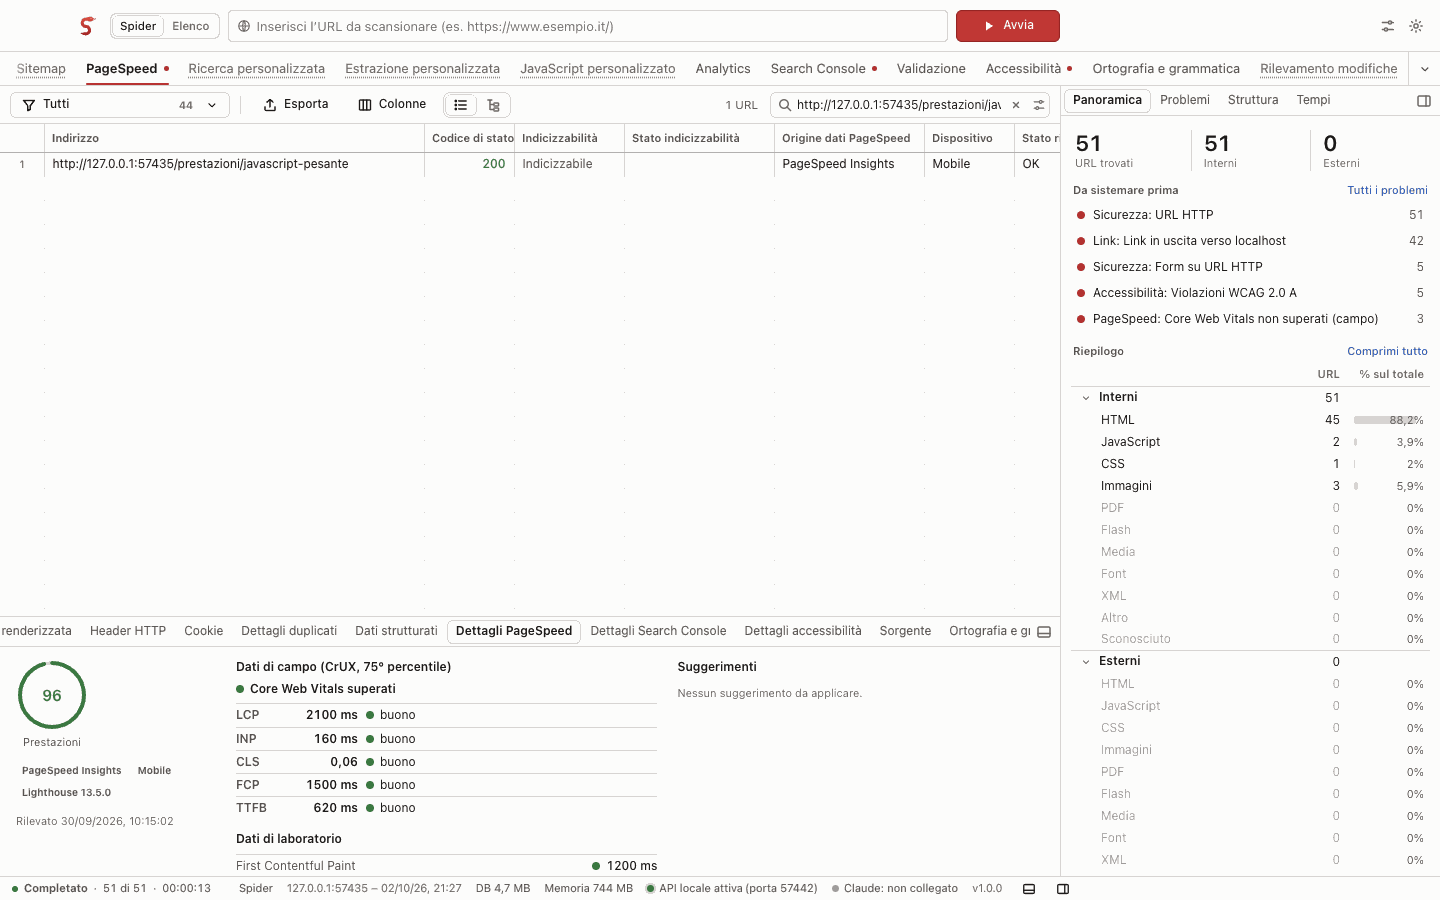Click the Esporta button

click(x=296, y=105)
